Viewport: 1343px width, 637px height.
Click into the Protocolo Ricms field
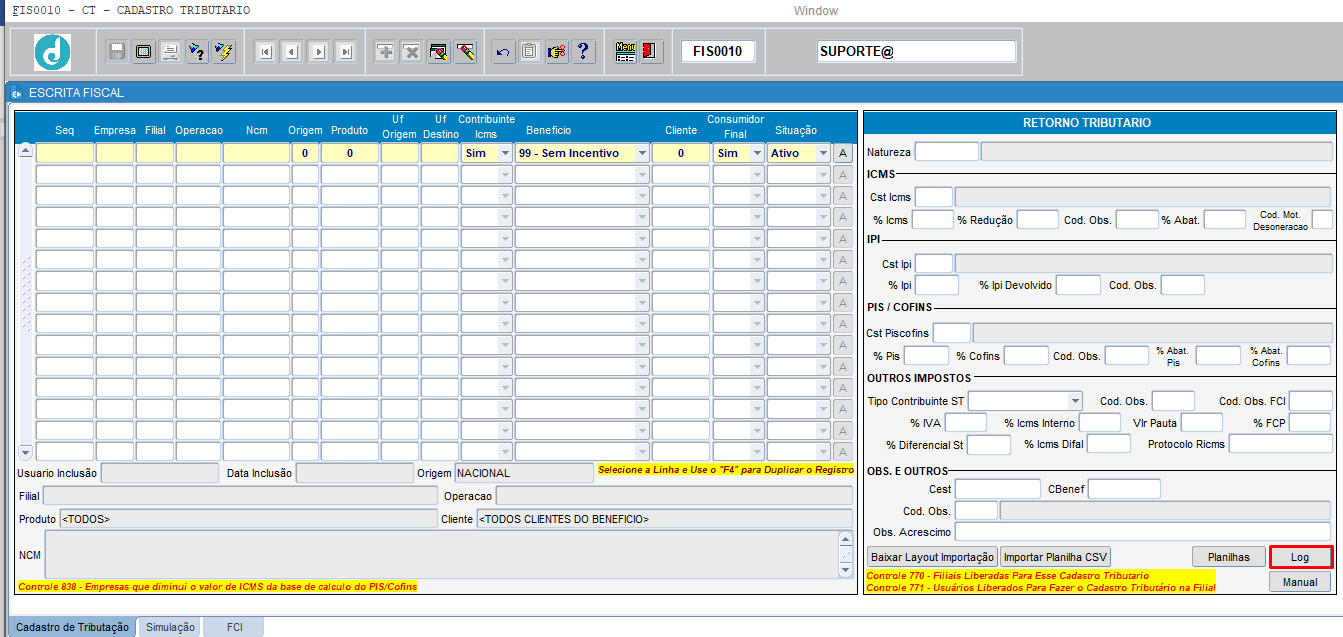pos(1280,444)
